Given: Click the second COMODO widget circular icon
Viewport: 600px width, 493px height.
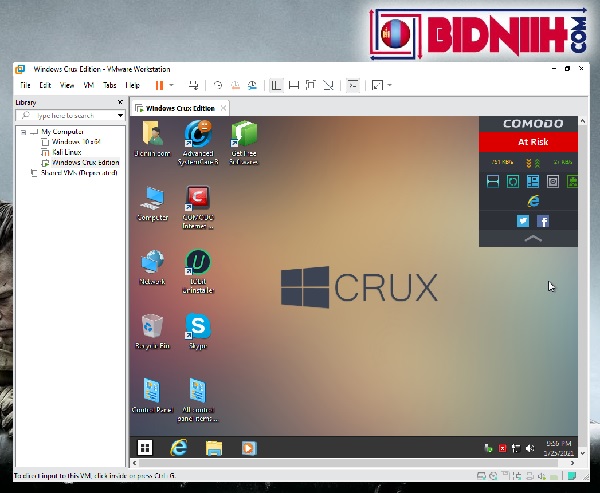Looking at the screenshot, I should point(513,181).
